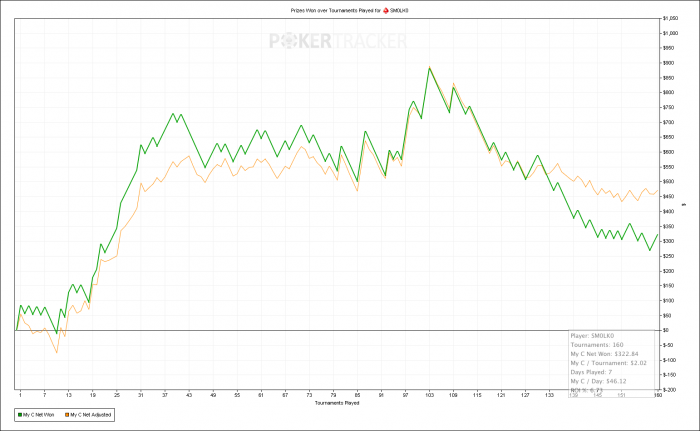Click the 'My C / Tournament: $2.02' summary line
Image resolution: width=700 pixels, height=431 pixels.
tap(608, 363)
